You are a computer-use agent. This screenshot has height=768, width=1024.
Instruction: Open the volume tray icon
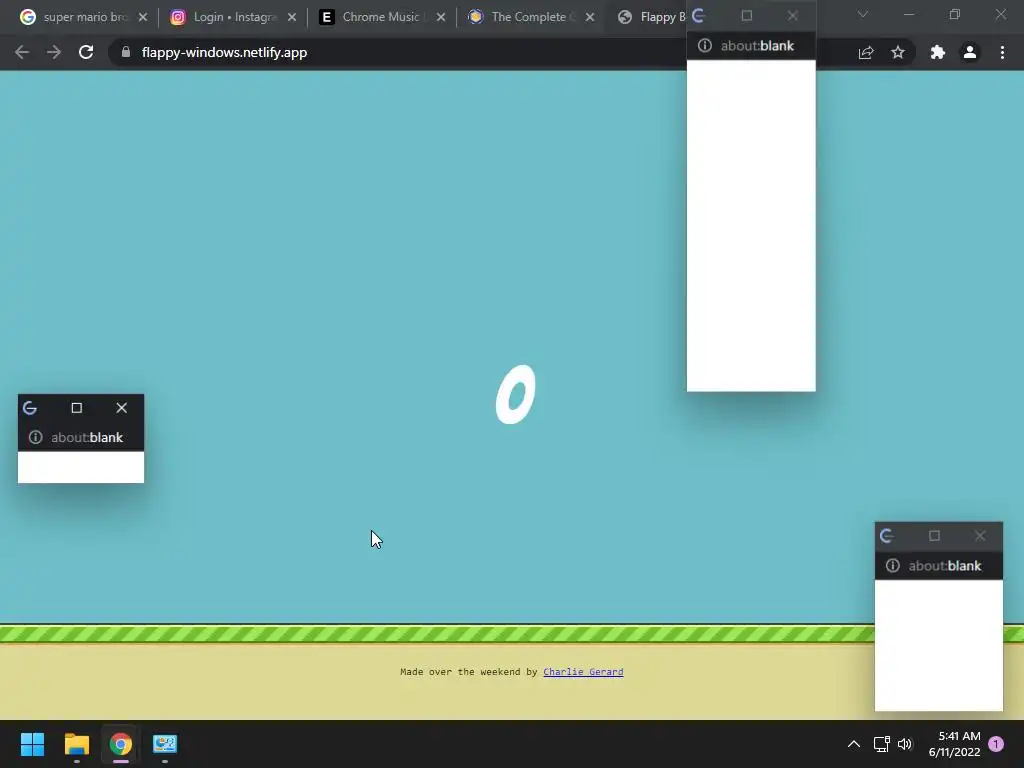click(x=904, y=744)
